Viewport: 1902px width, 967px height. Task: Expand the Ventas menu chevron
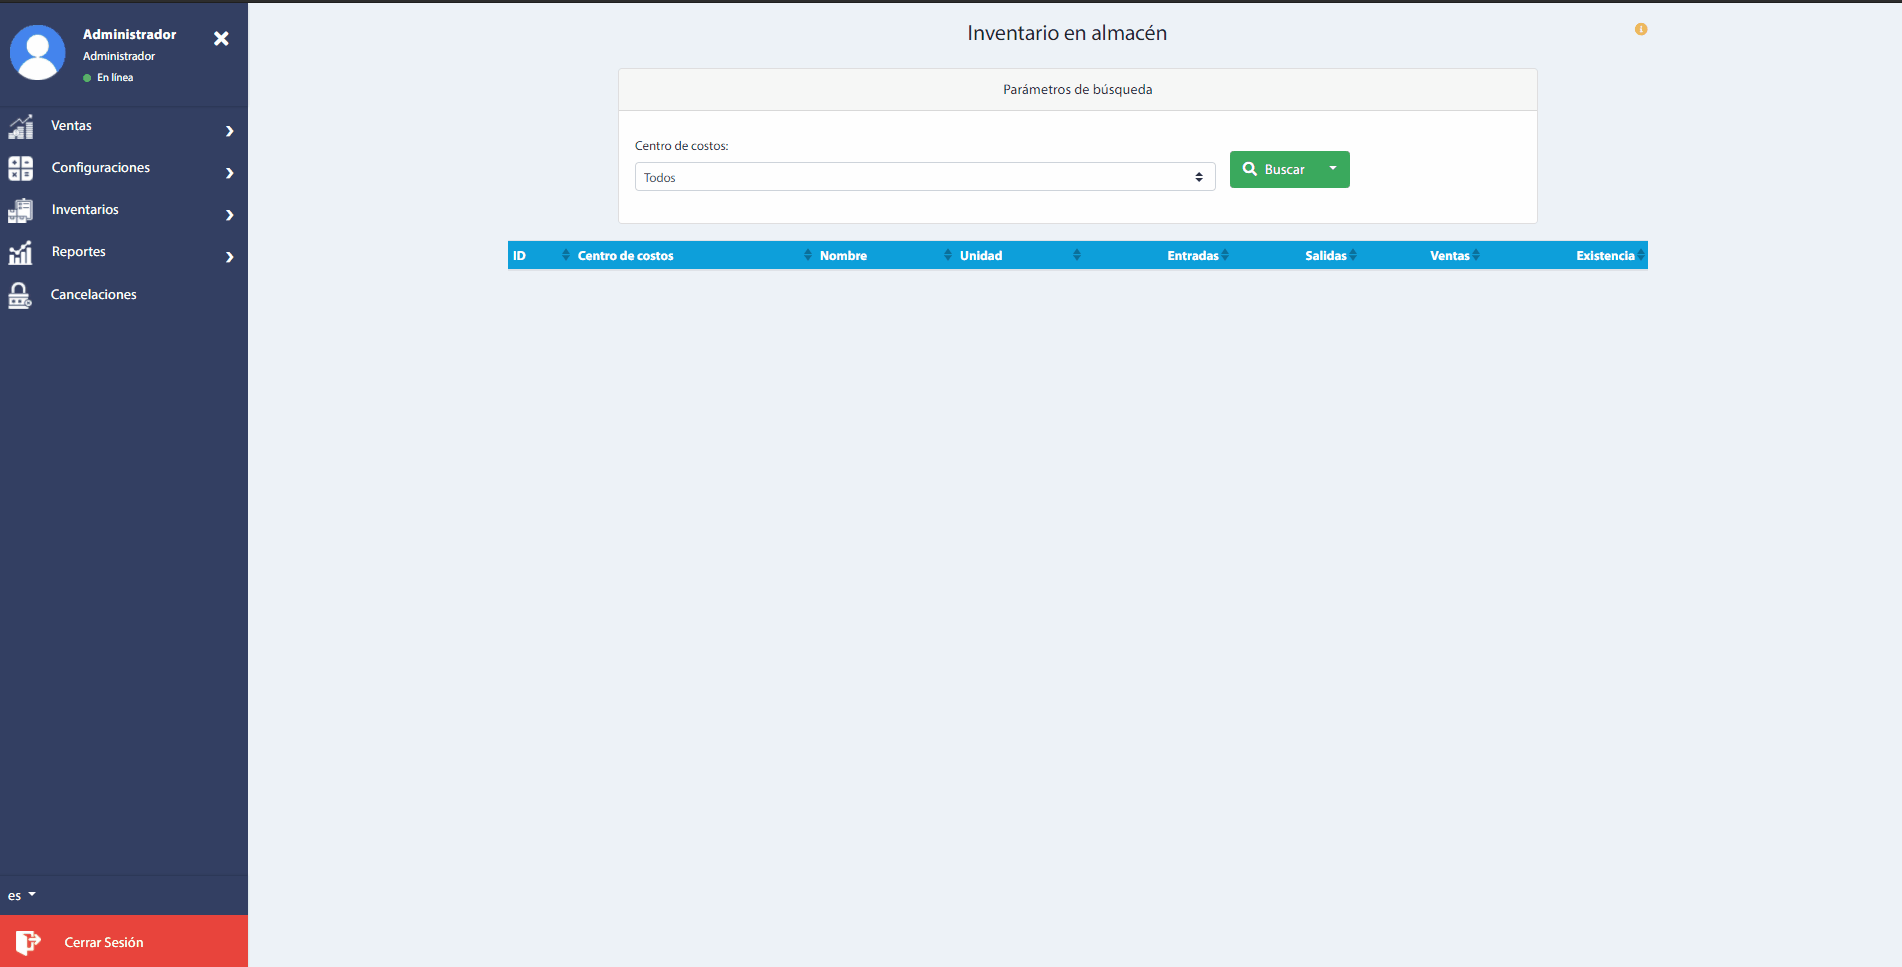230,131
